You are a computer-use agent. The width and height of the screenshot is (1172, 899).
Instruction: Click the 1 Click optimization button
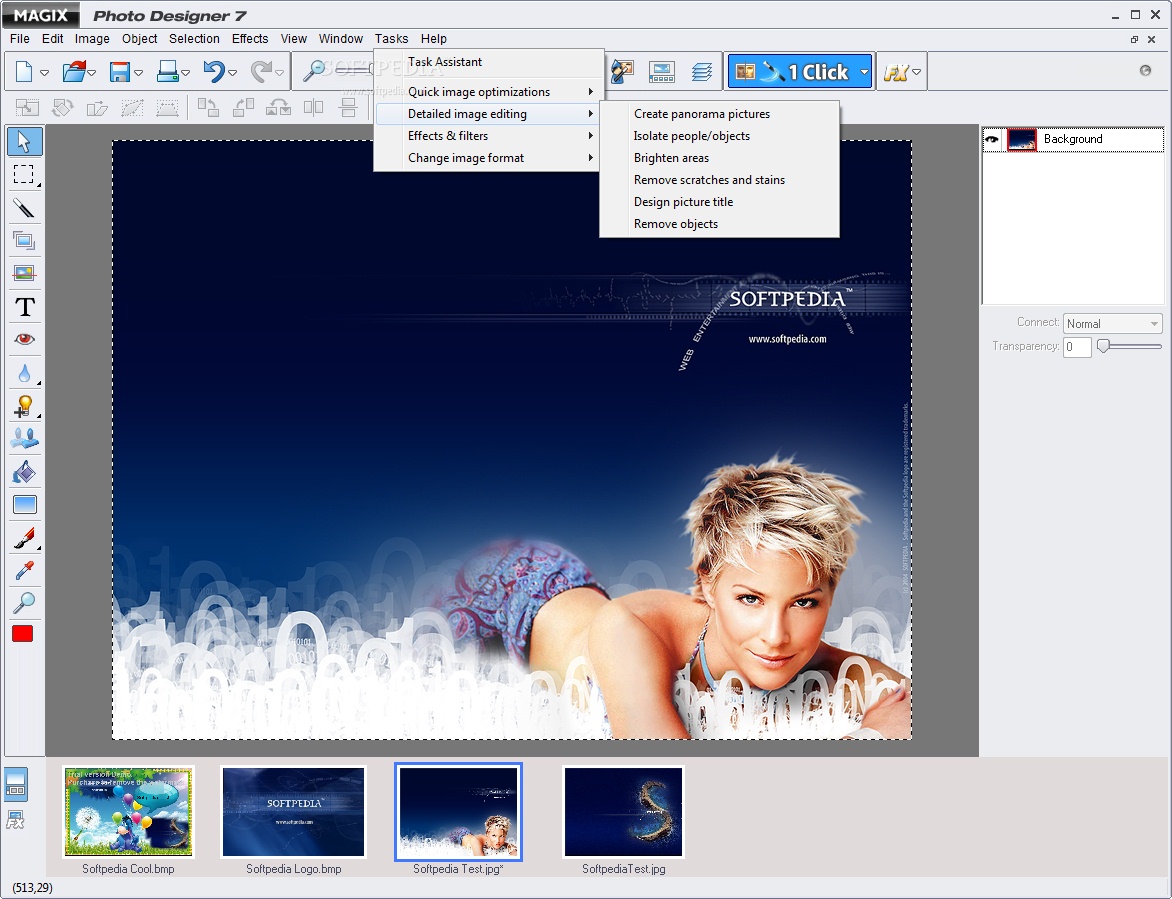(x=792, y=72)
